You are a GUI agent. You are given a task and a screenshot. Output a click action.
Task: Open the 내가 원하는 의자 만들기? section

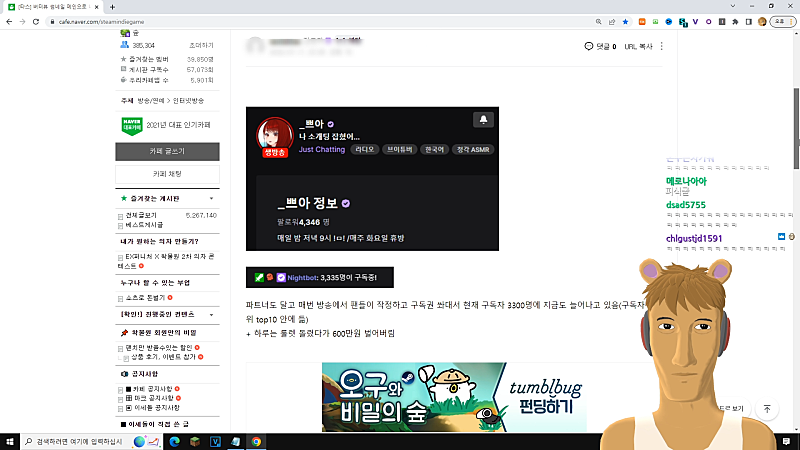click(159, 241)
